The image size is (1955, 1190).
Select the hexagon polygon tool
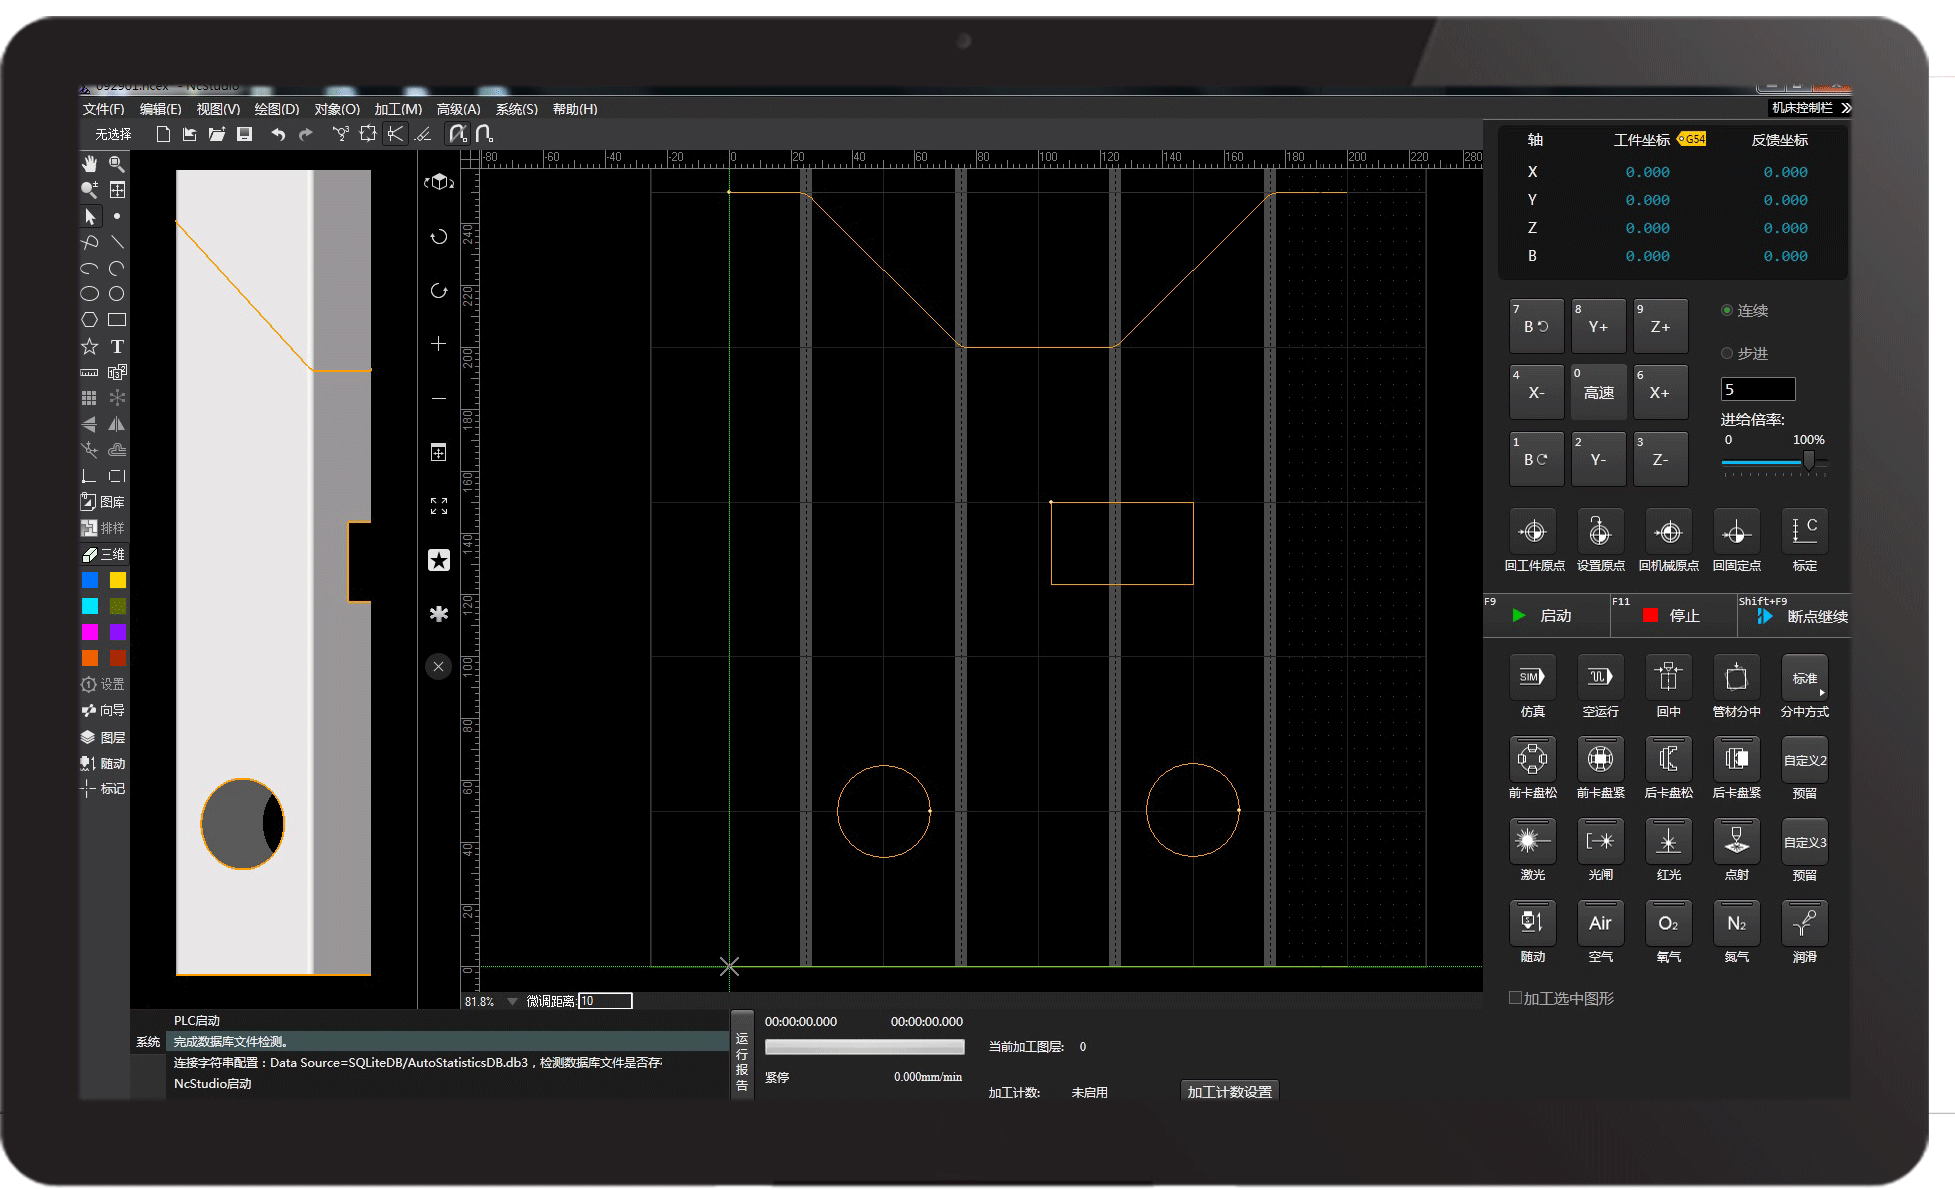pos(90,320)
